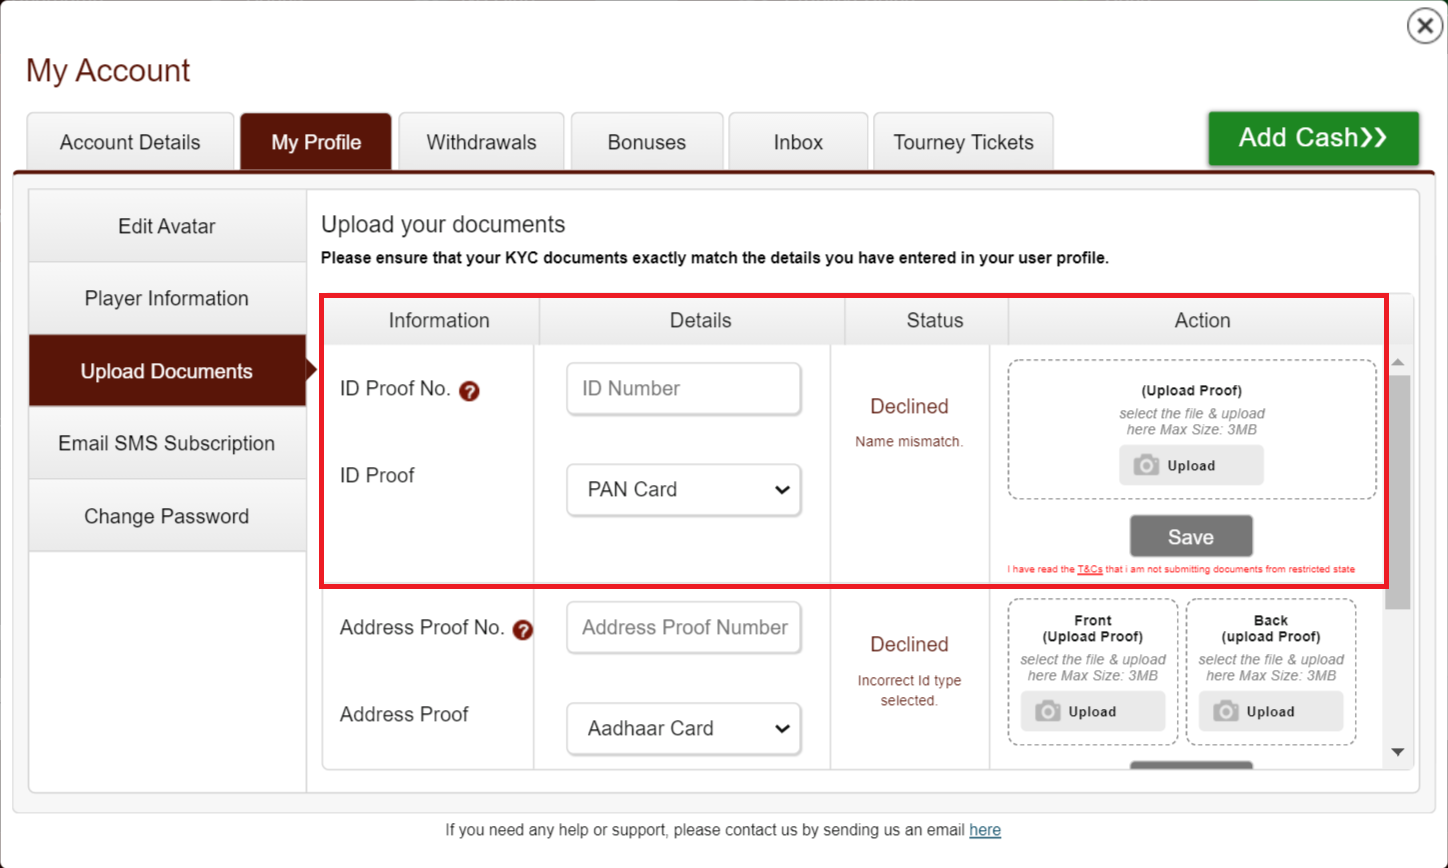This screenshot has width=1448, height=868.
Task: Click the Add Cash button
Action: pos(1312,138)
